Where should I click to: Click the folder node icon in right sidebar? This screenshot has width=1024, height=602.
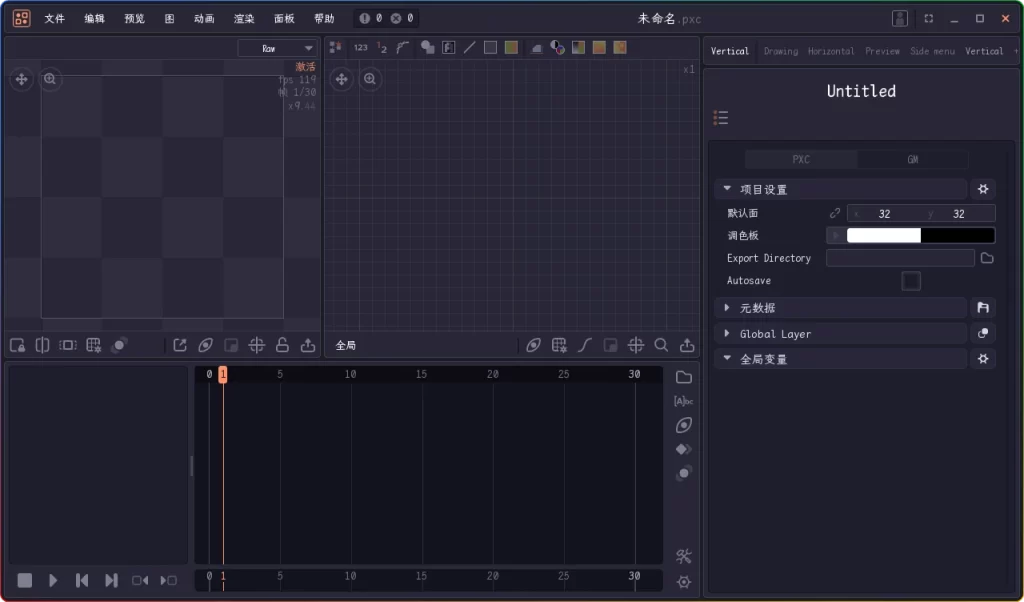(x=683, y=377)
